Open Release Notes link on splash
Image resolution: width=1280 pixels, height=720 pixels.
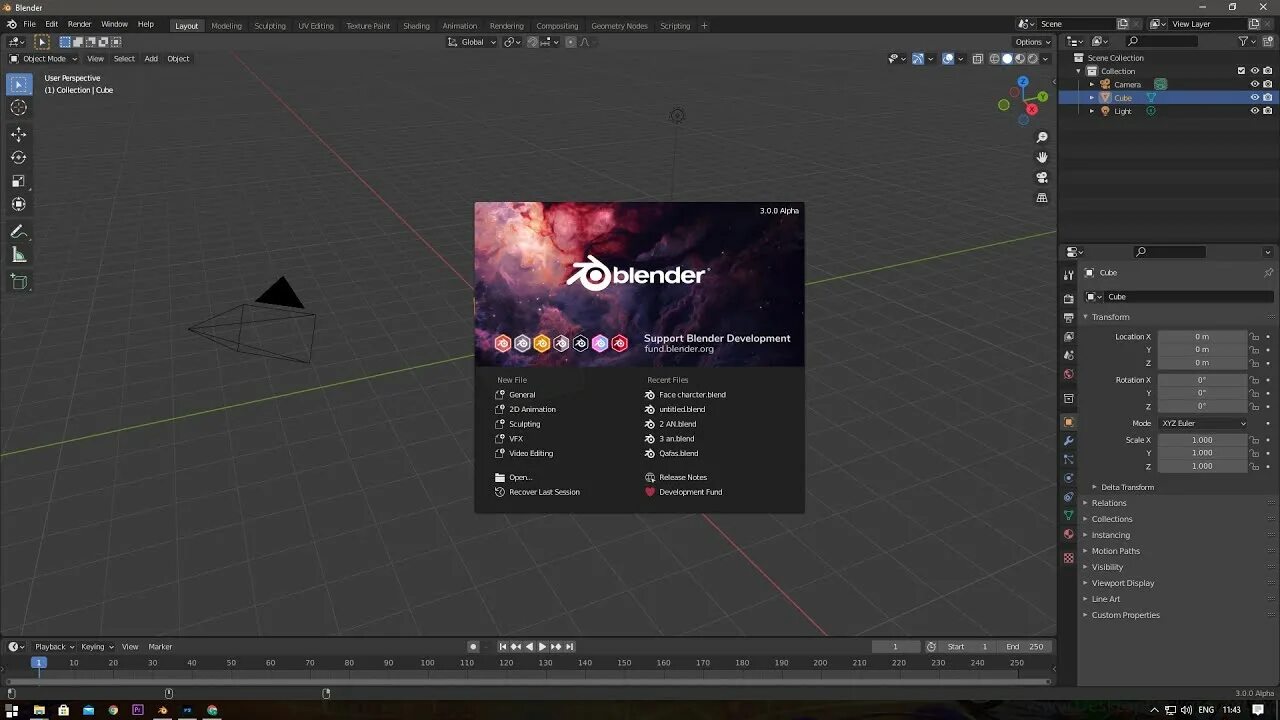click(683, 477)
